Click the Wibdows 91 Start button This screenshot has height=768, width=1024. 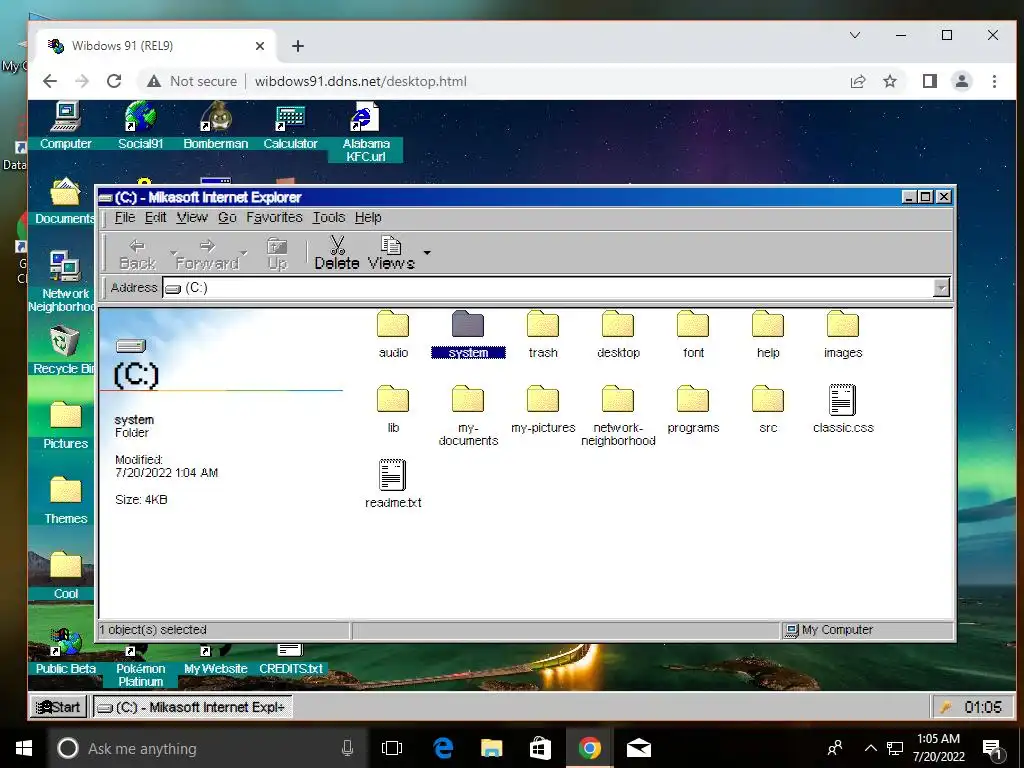click(59, 707)
